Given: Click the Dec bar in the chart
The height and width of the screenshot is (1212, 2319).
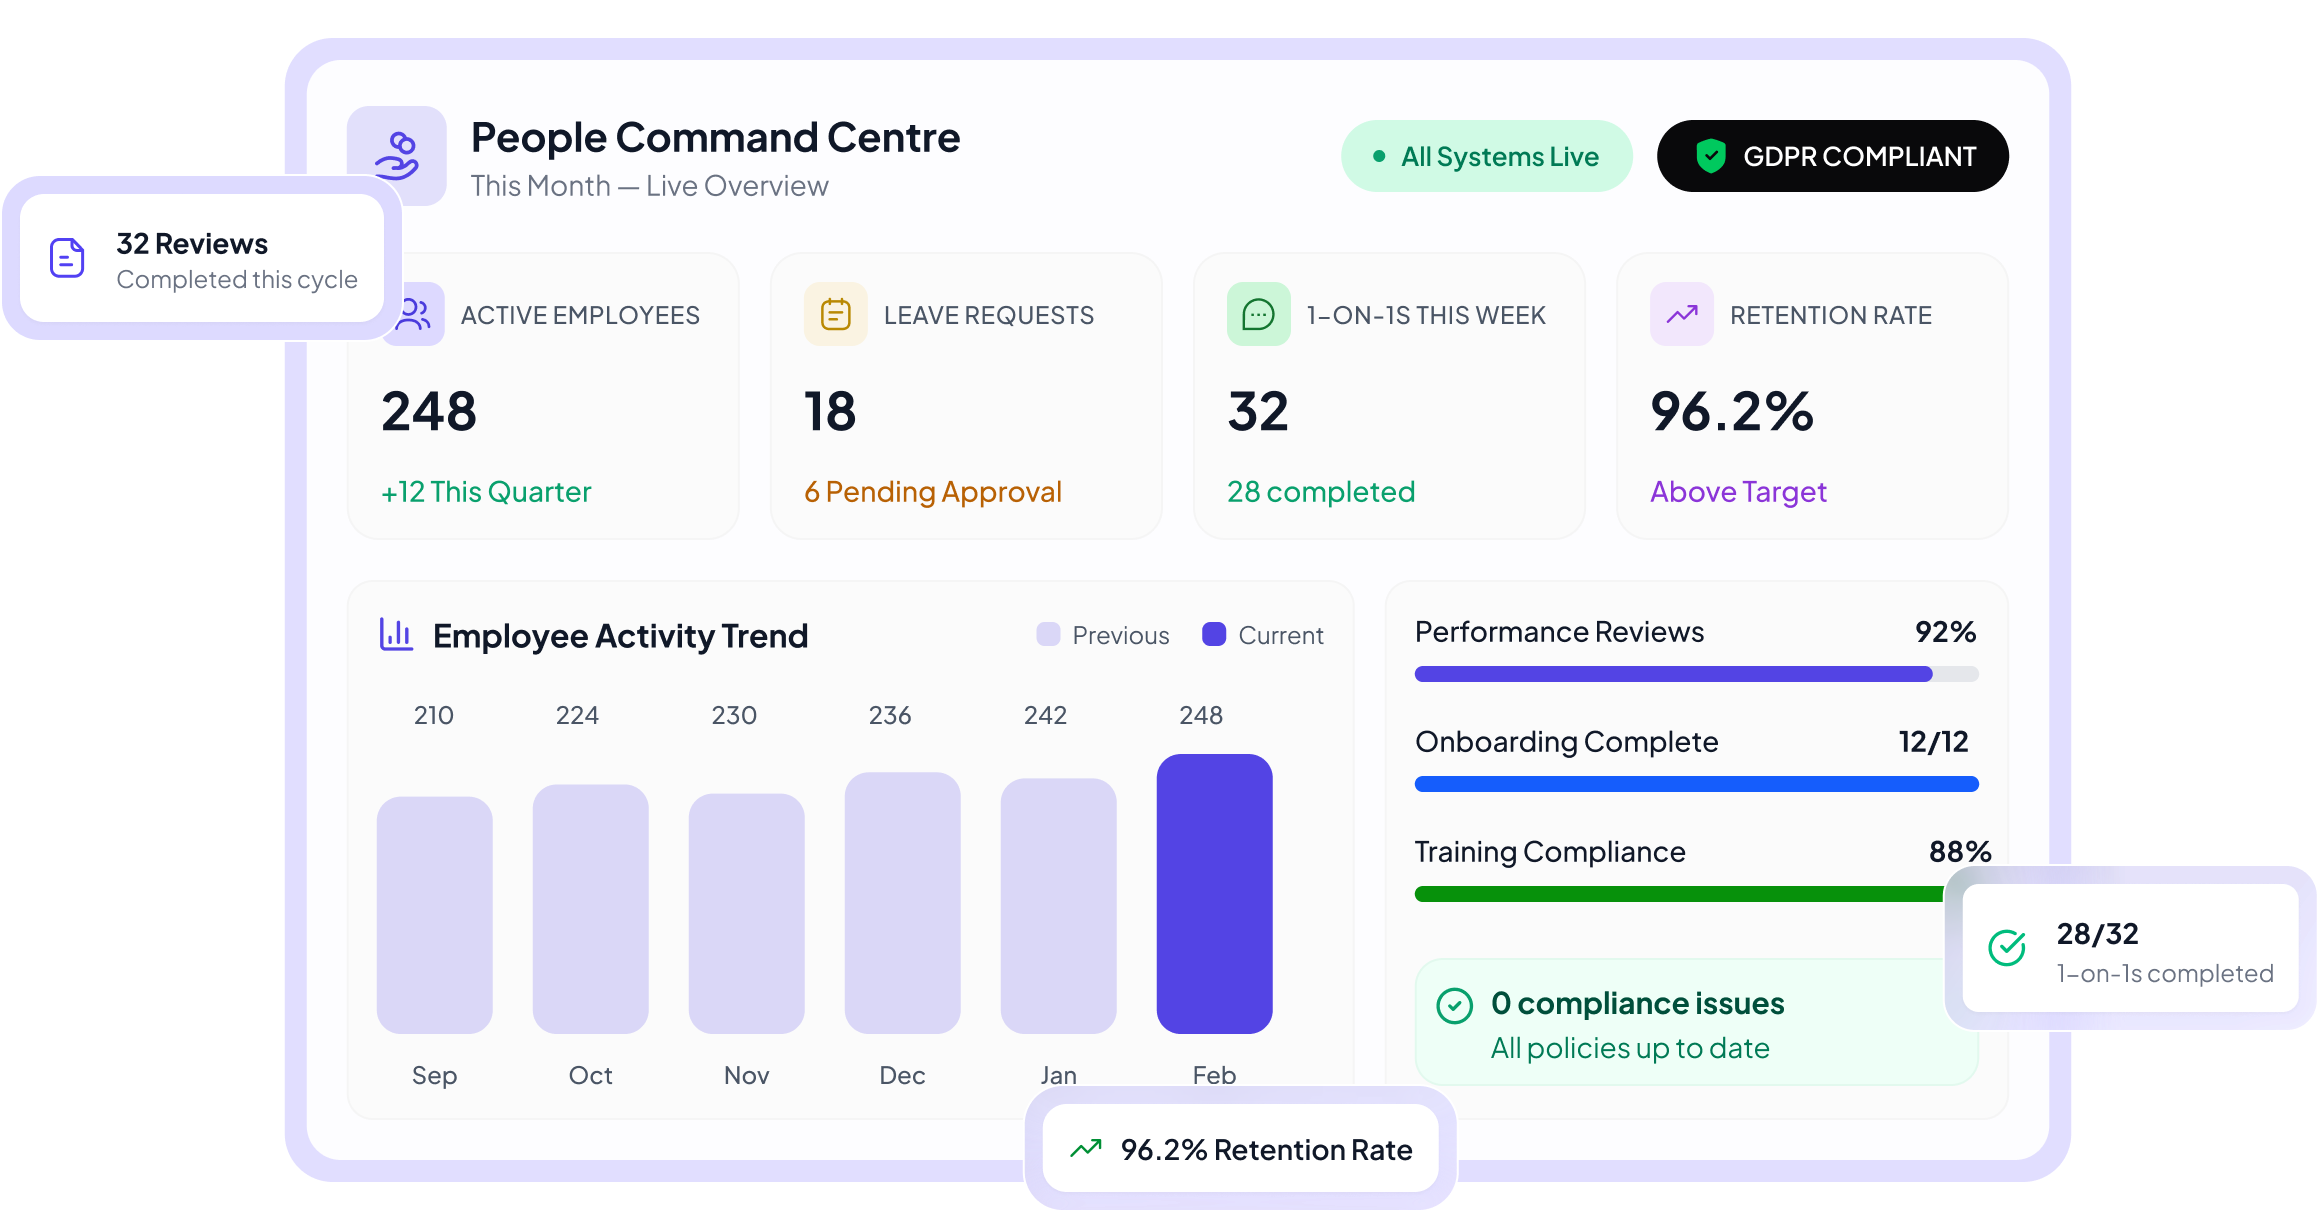Looking at the screenshot, I should pyautogui.click(x=903, y=903).
